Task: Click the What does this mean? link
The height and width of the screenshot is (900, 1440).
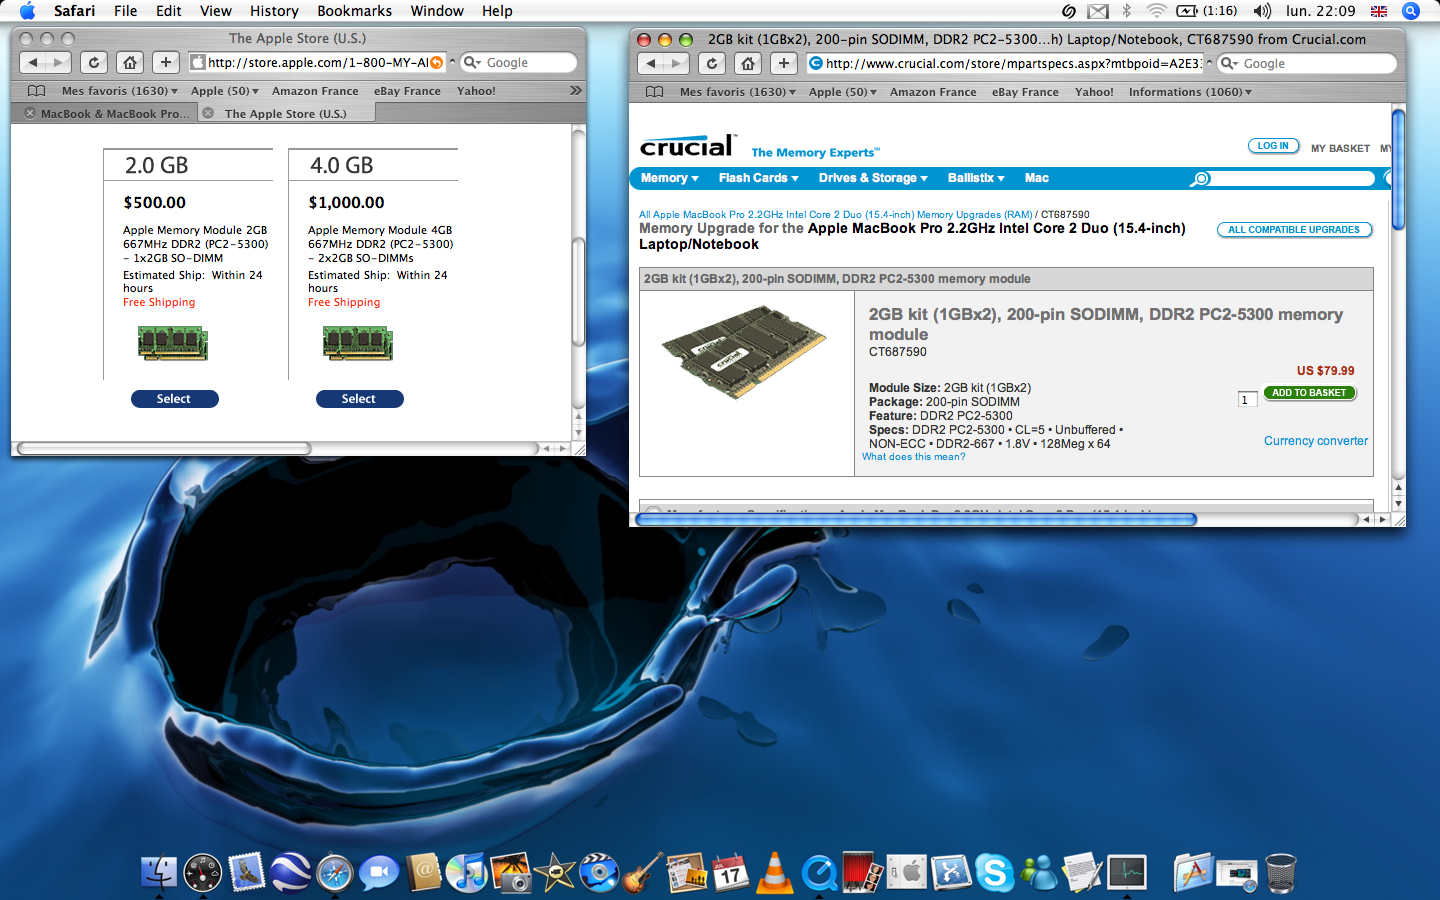Action: click(914, 457)
